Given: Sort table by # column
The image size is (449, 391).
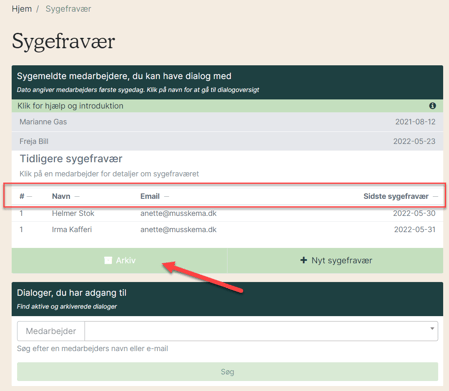Looking at the screenshot, I should [25, 196].
